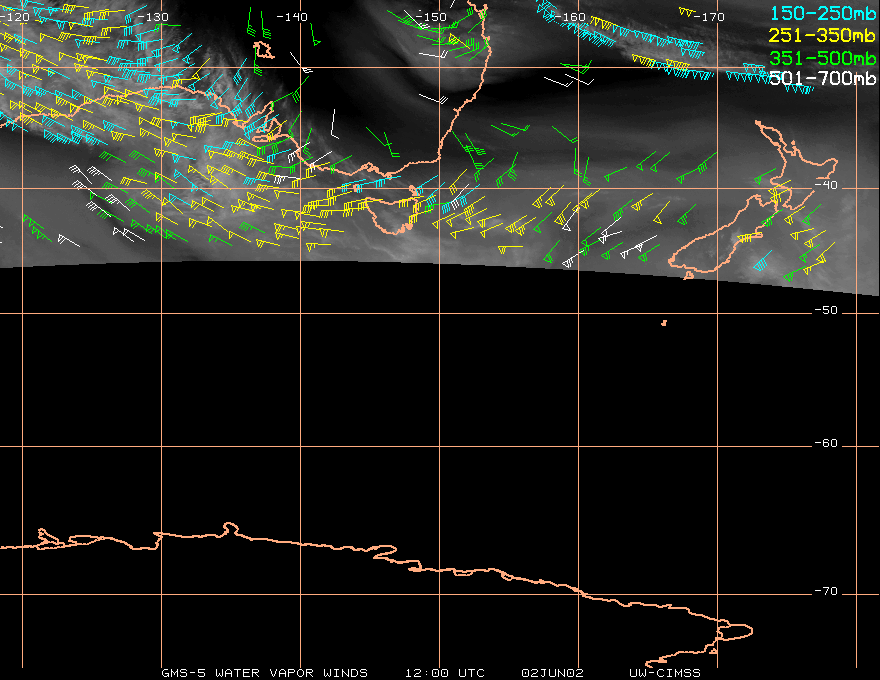
Task: Click the 351-500mb green legend label
Action: (x=822, y=58)
